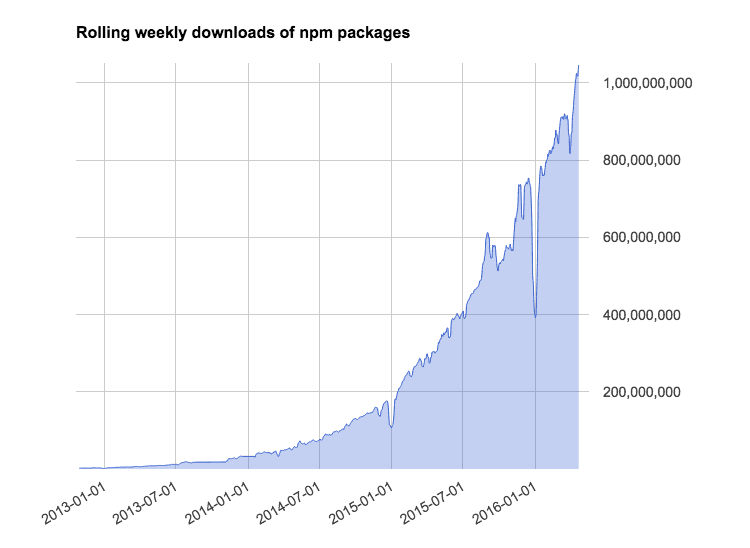
Task: Click the chart title 'Rolling weekly downloads of npm packages'
Action: 243,33
